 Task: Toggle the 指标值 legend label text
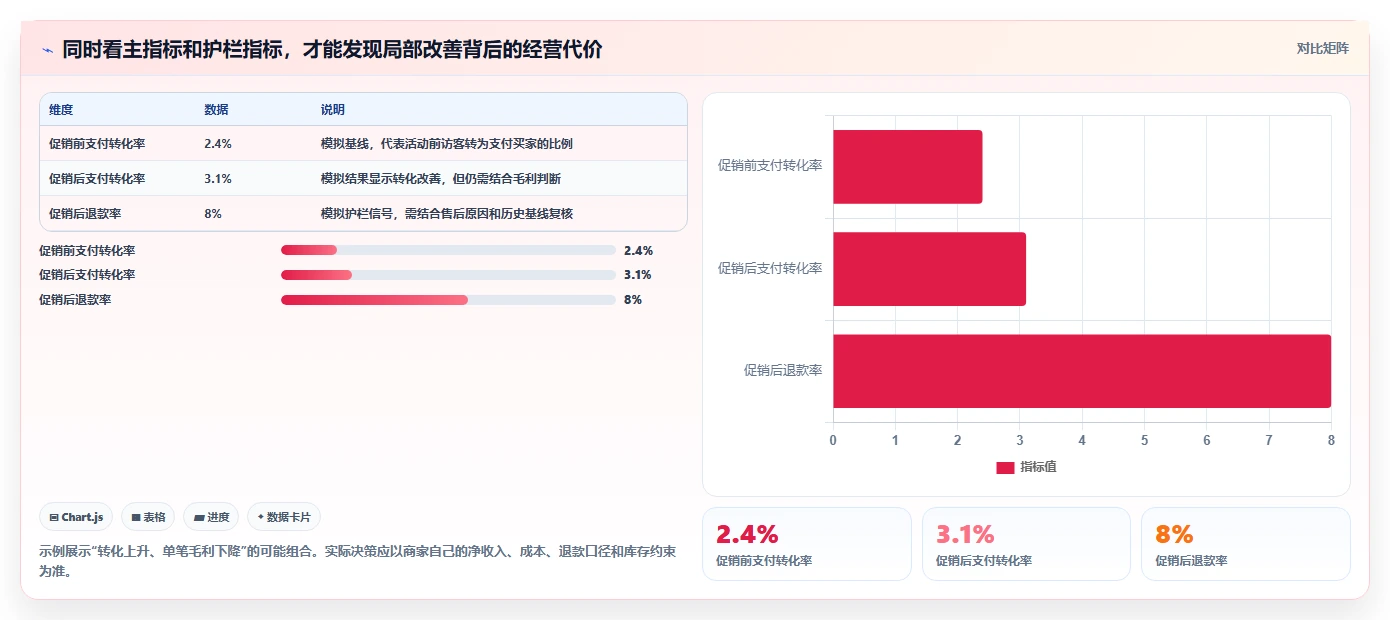1038,468
